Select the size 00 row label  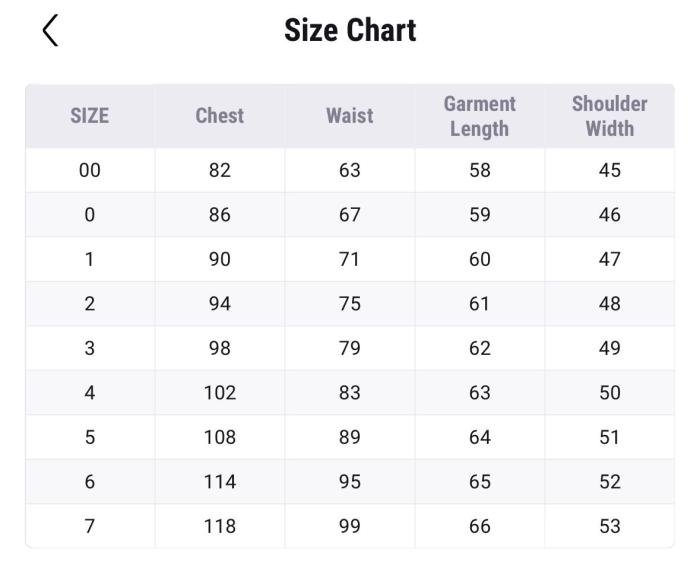tap(89, 170)
